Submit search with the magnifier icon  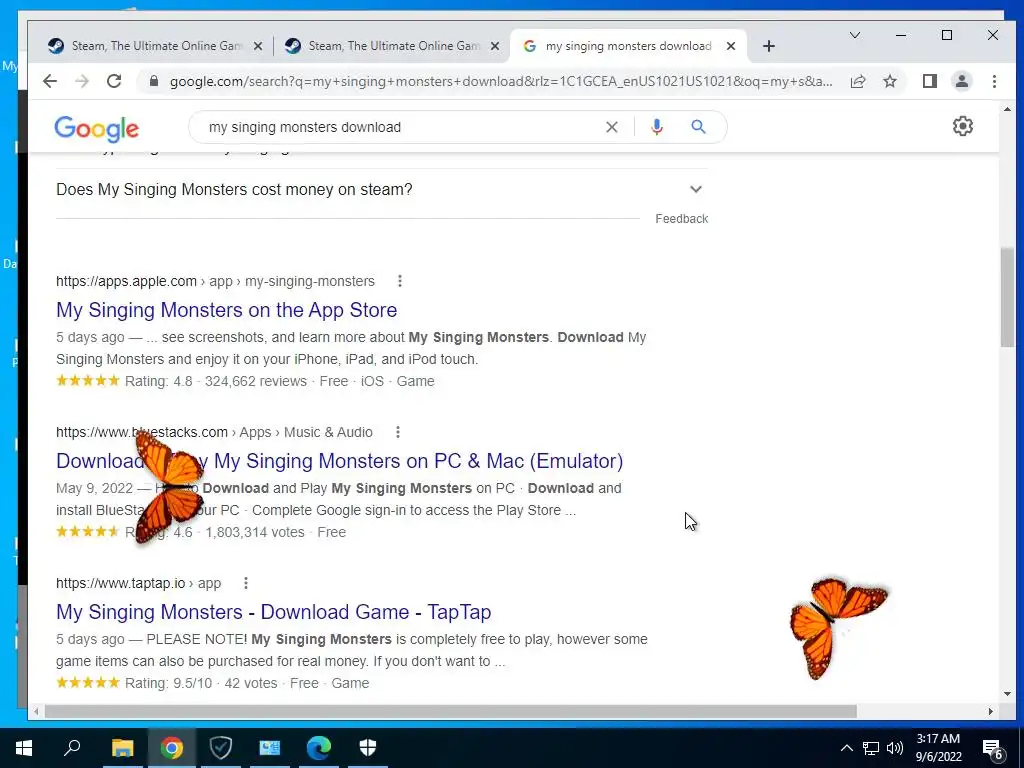tap(698, 127)
